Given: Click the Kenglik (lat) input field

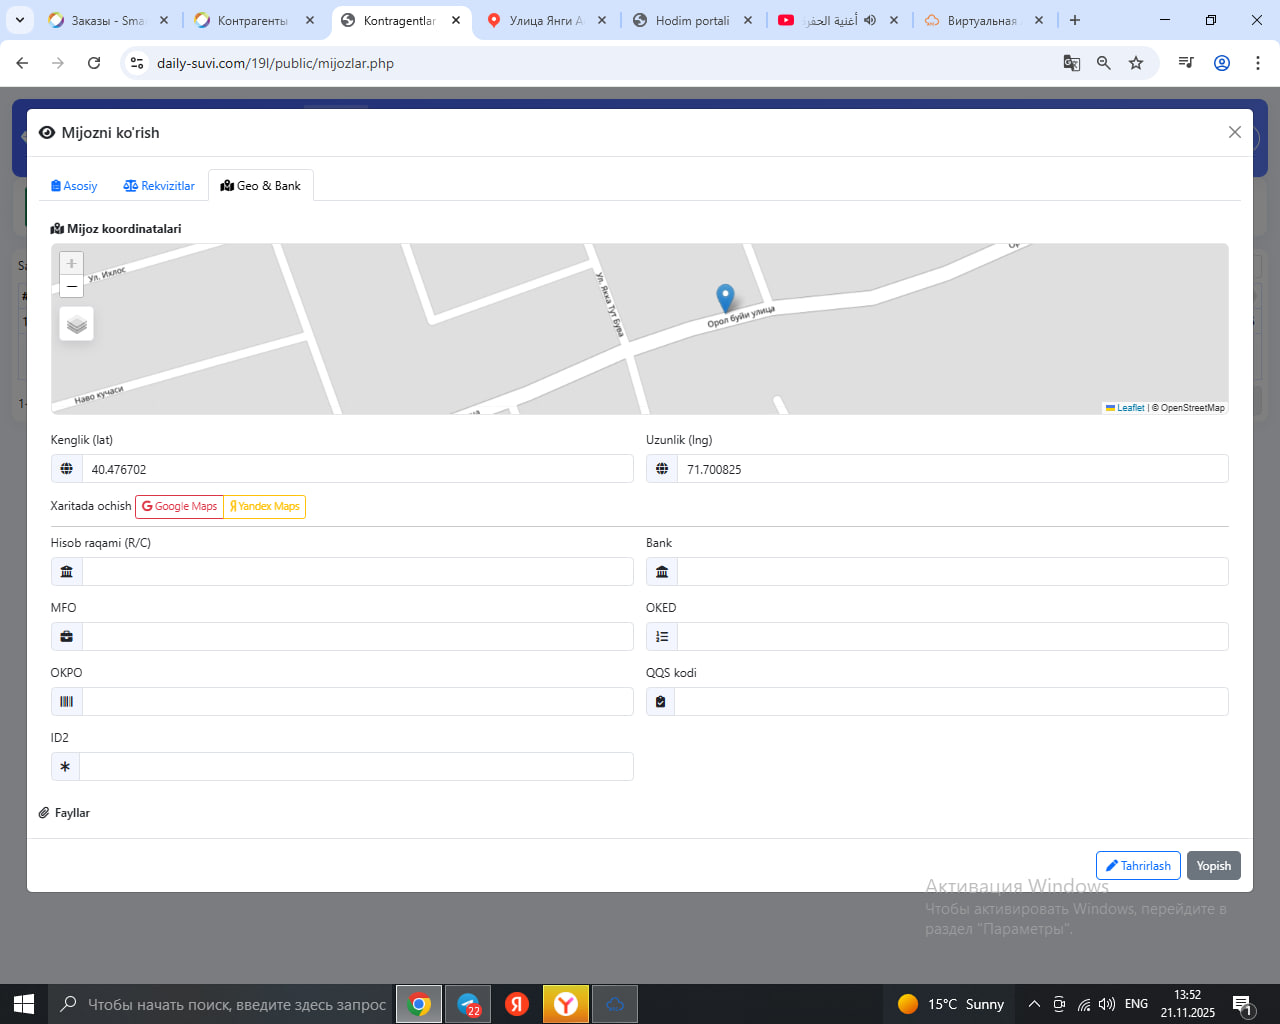Looking at the screenshot, I should [x=357, y=469].
